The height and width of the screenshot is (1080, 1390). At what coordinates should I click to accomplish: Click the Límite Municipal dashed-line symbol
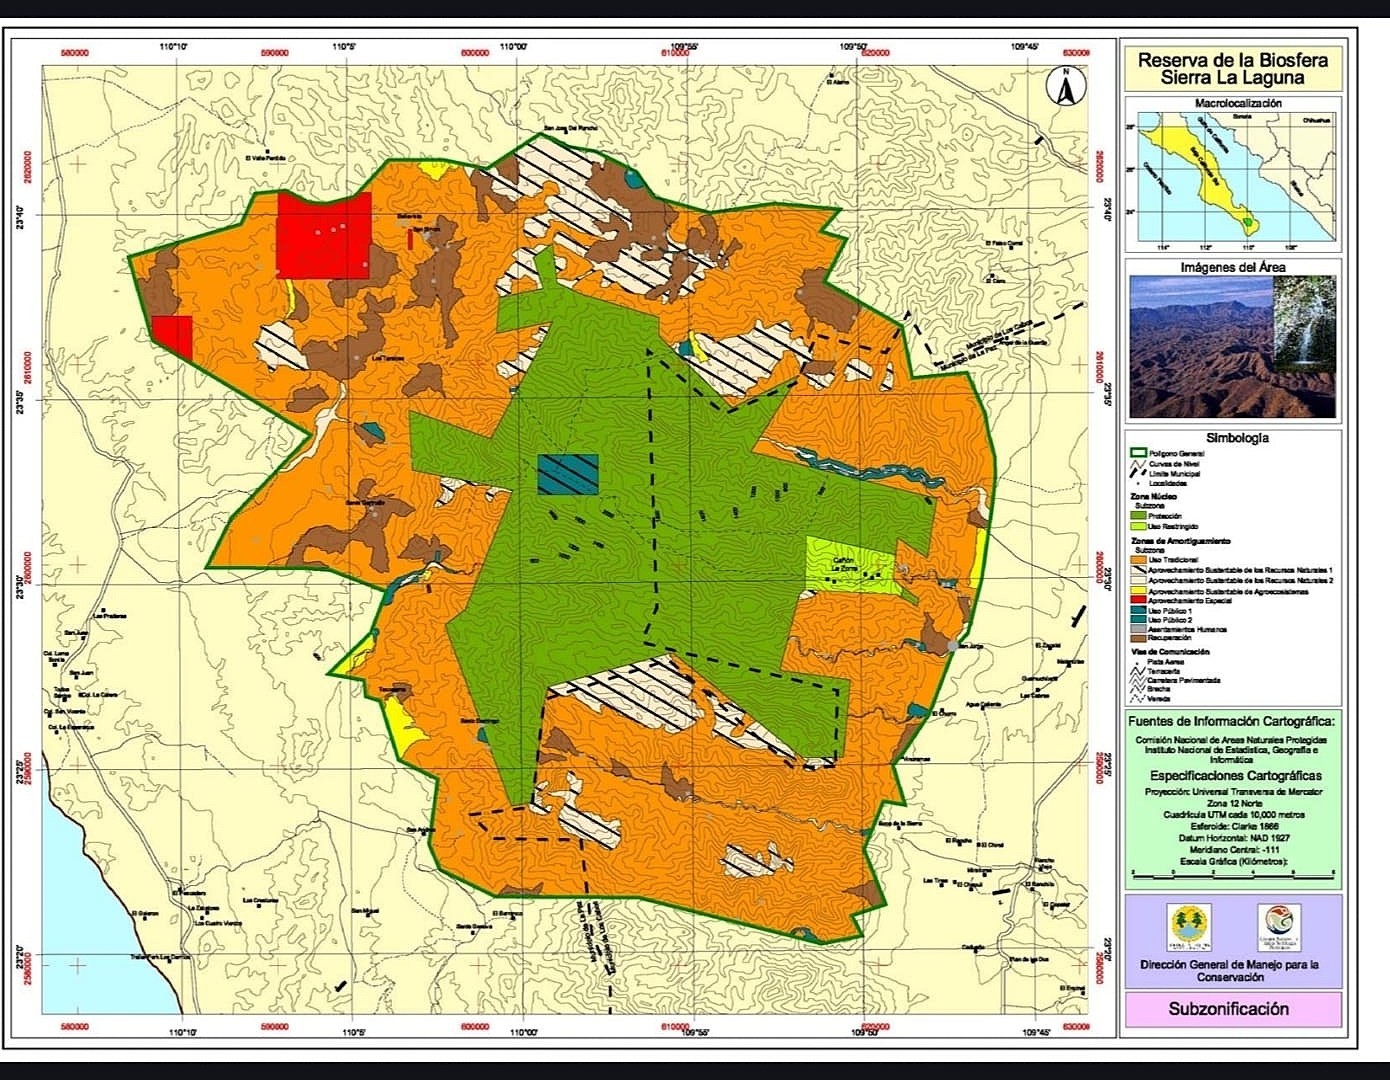(1137, 474)
